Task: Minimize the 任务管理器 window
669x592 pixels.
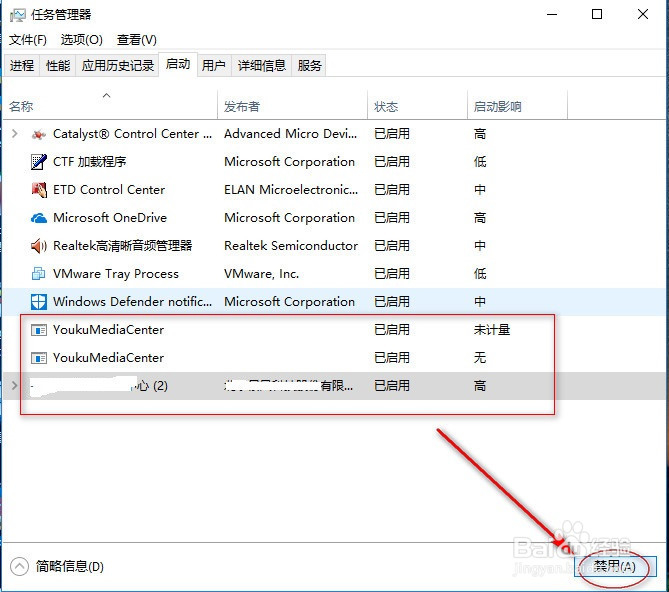Action: pos(552,15)
